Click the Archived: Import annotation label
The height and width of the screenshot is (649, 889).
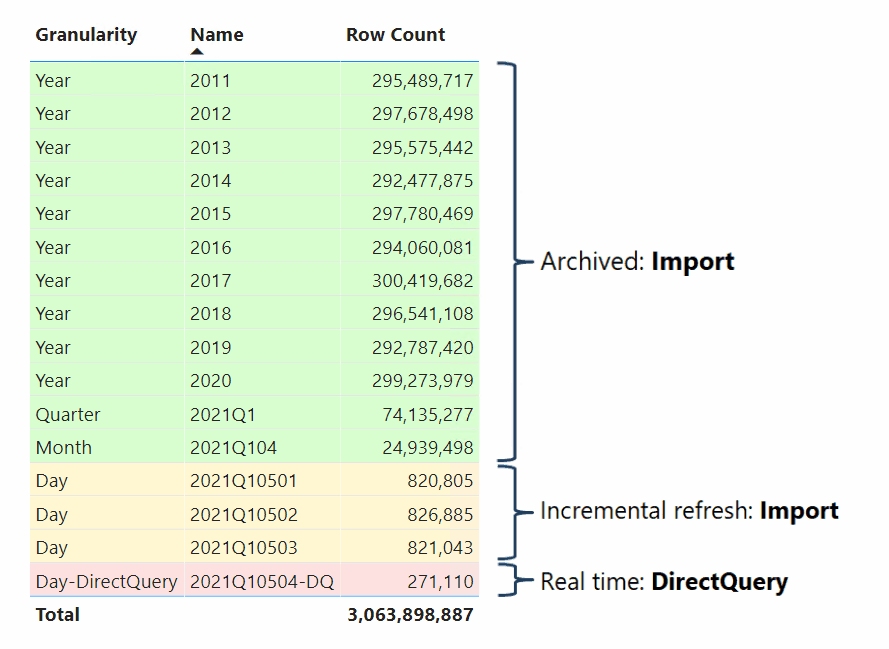637,261
